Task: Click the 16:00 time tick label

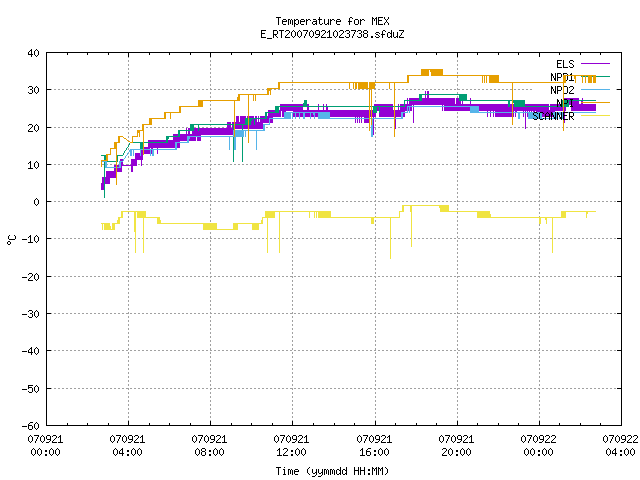Action: pos(374,446)
